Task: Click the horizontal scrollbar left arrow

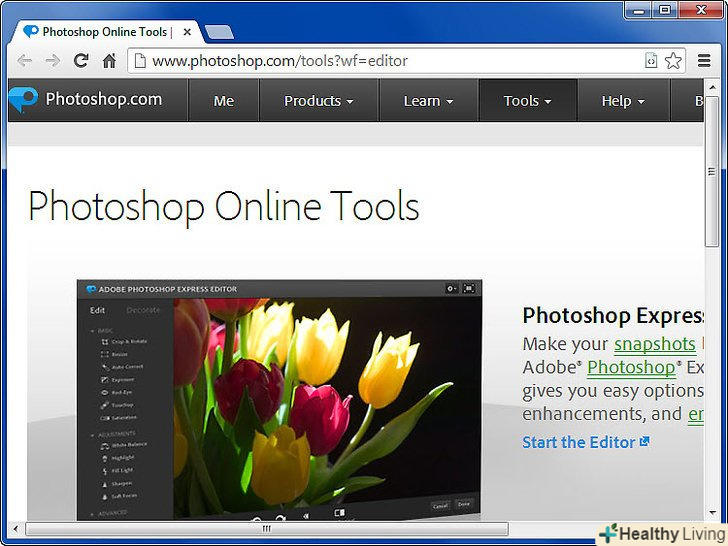Action: point(16,528)
